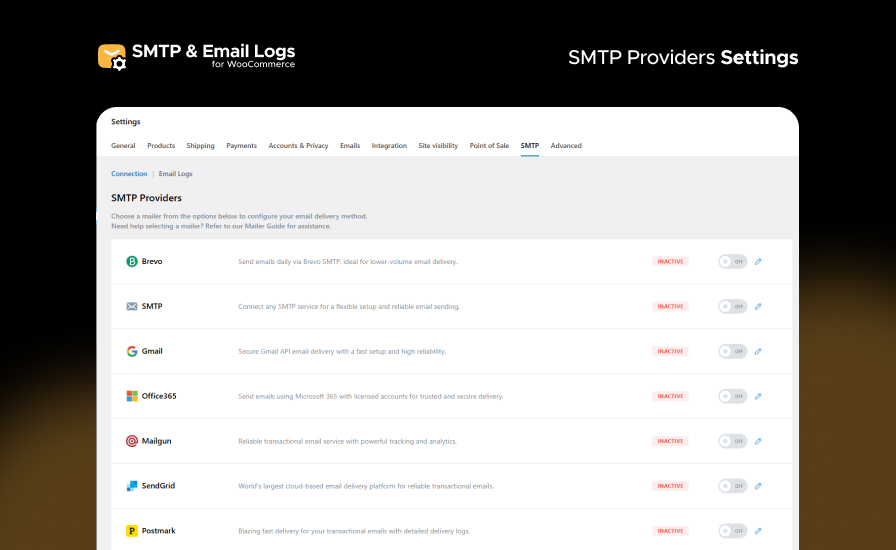Toggle the Postmark provider switch
This screenshot has height=550, width=896.
tap(733, 531)
